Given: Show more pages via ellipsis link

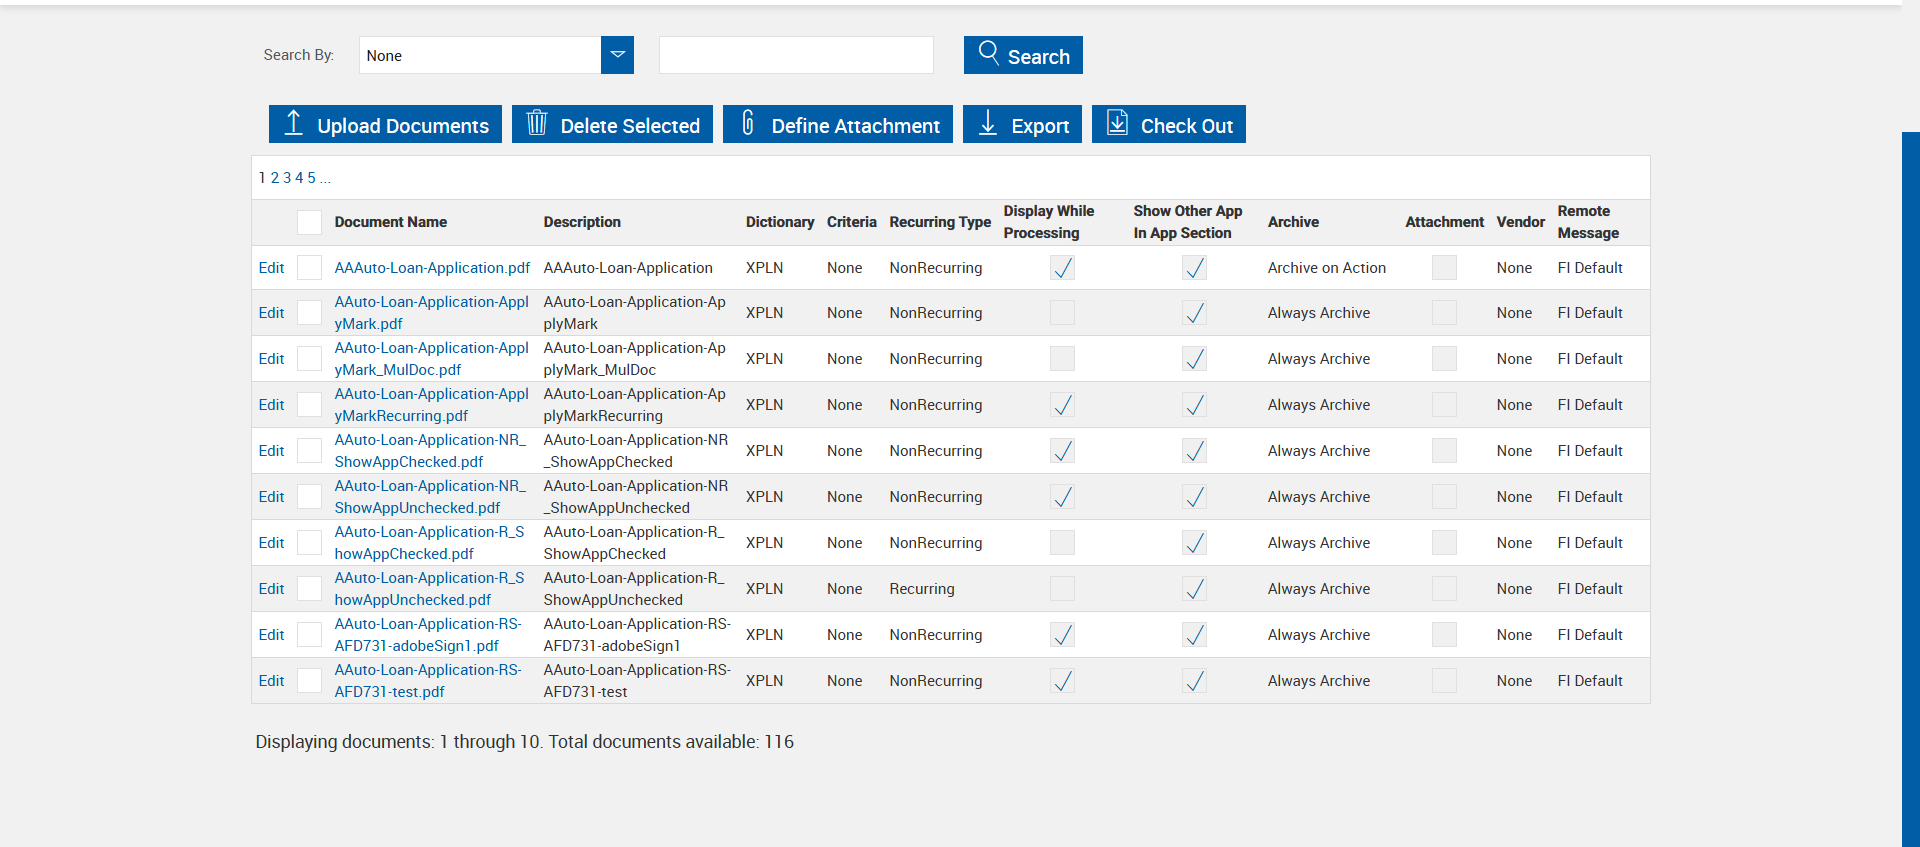Looking at the screenshot, I should (325, 178).
